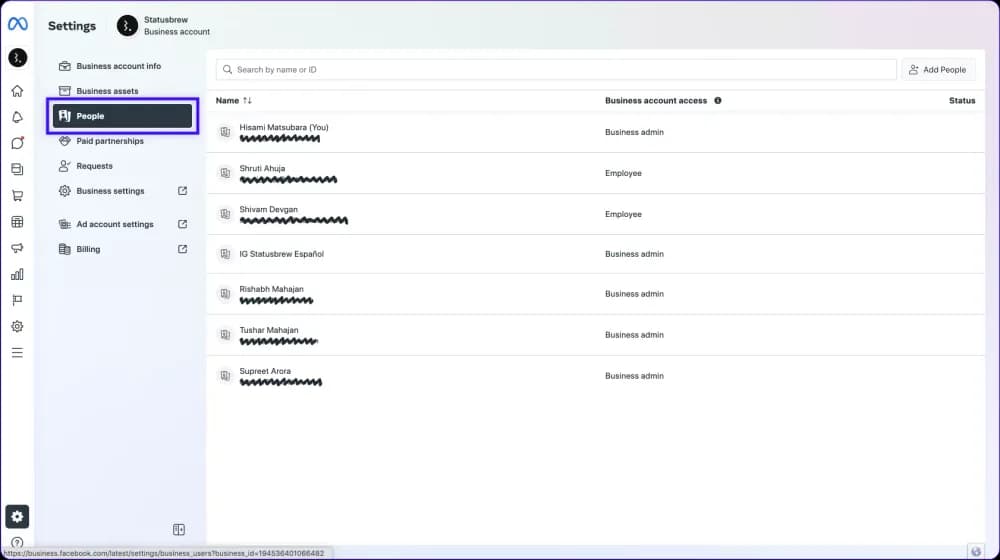Click the info icon beside Business account access
Image resolution: width=1000 pixels, height=560 pixels.
point(718,101)
